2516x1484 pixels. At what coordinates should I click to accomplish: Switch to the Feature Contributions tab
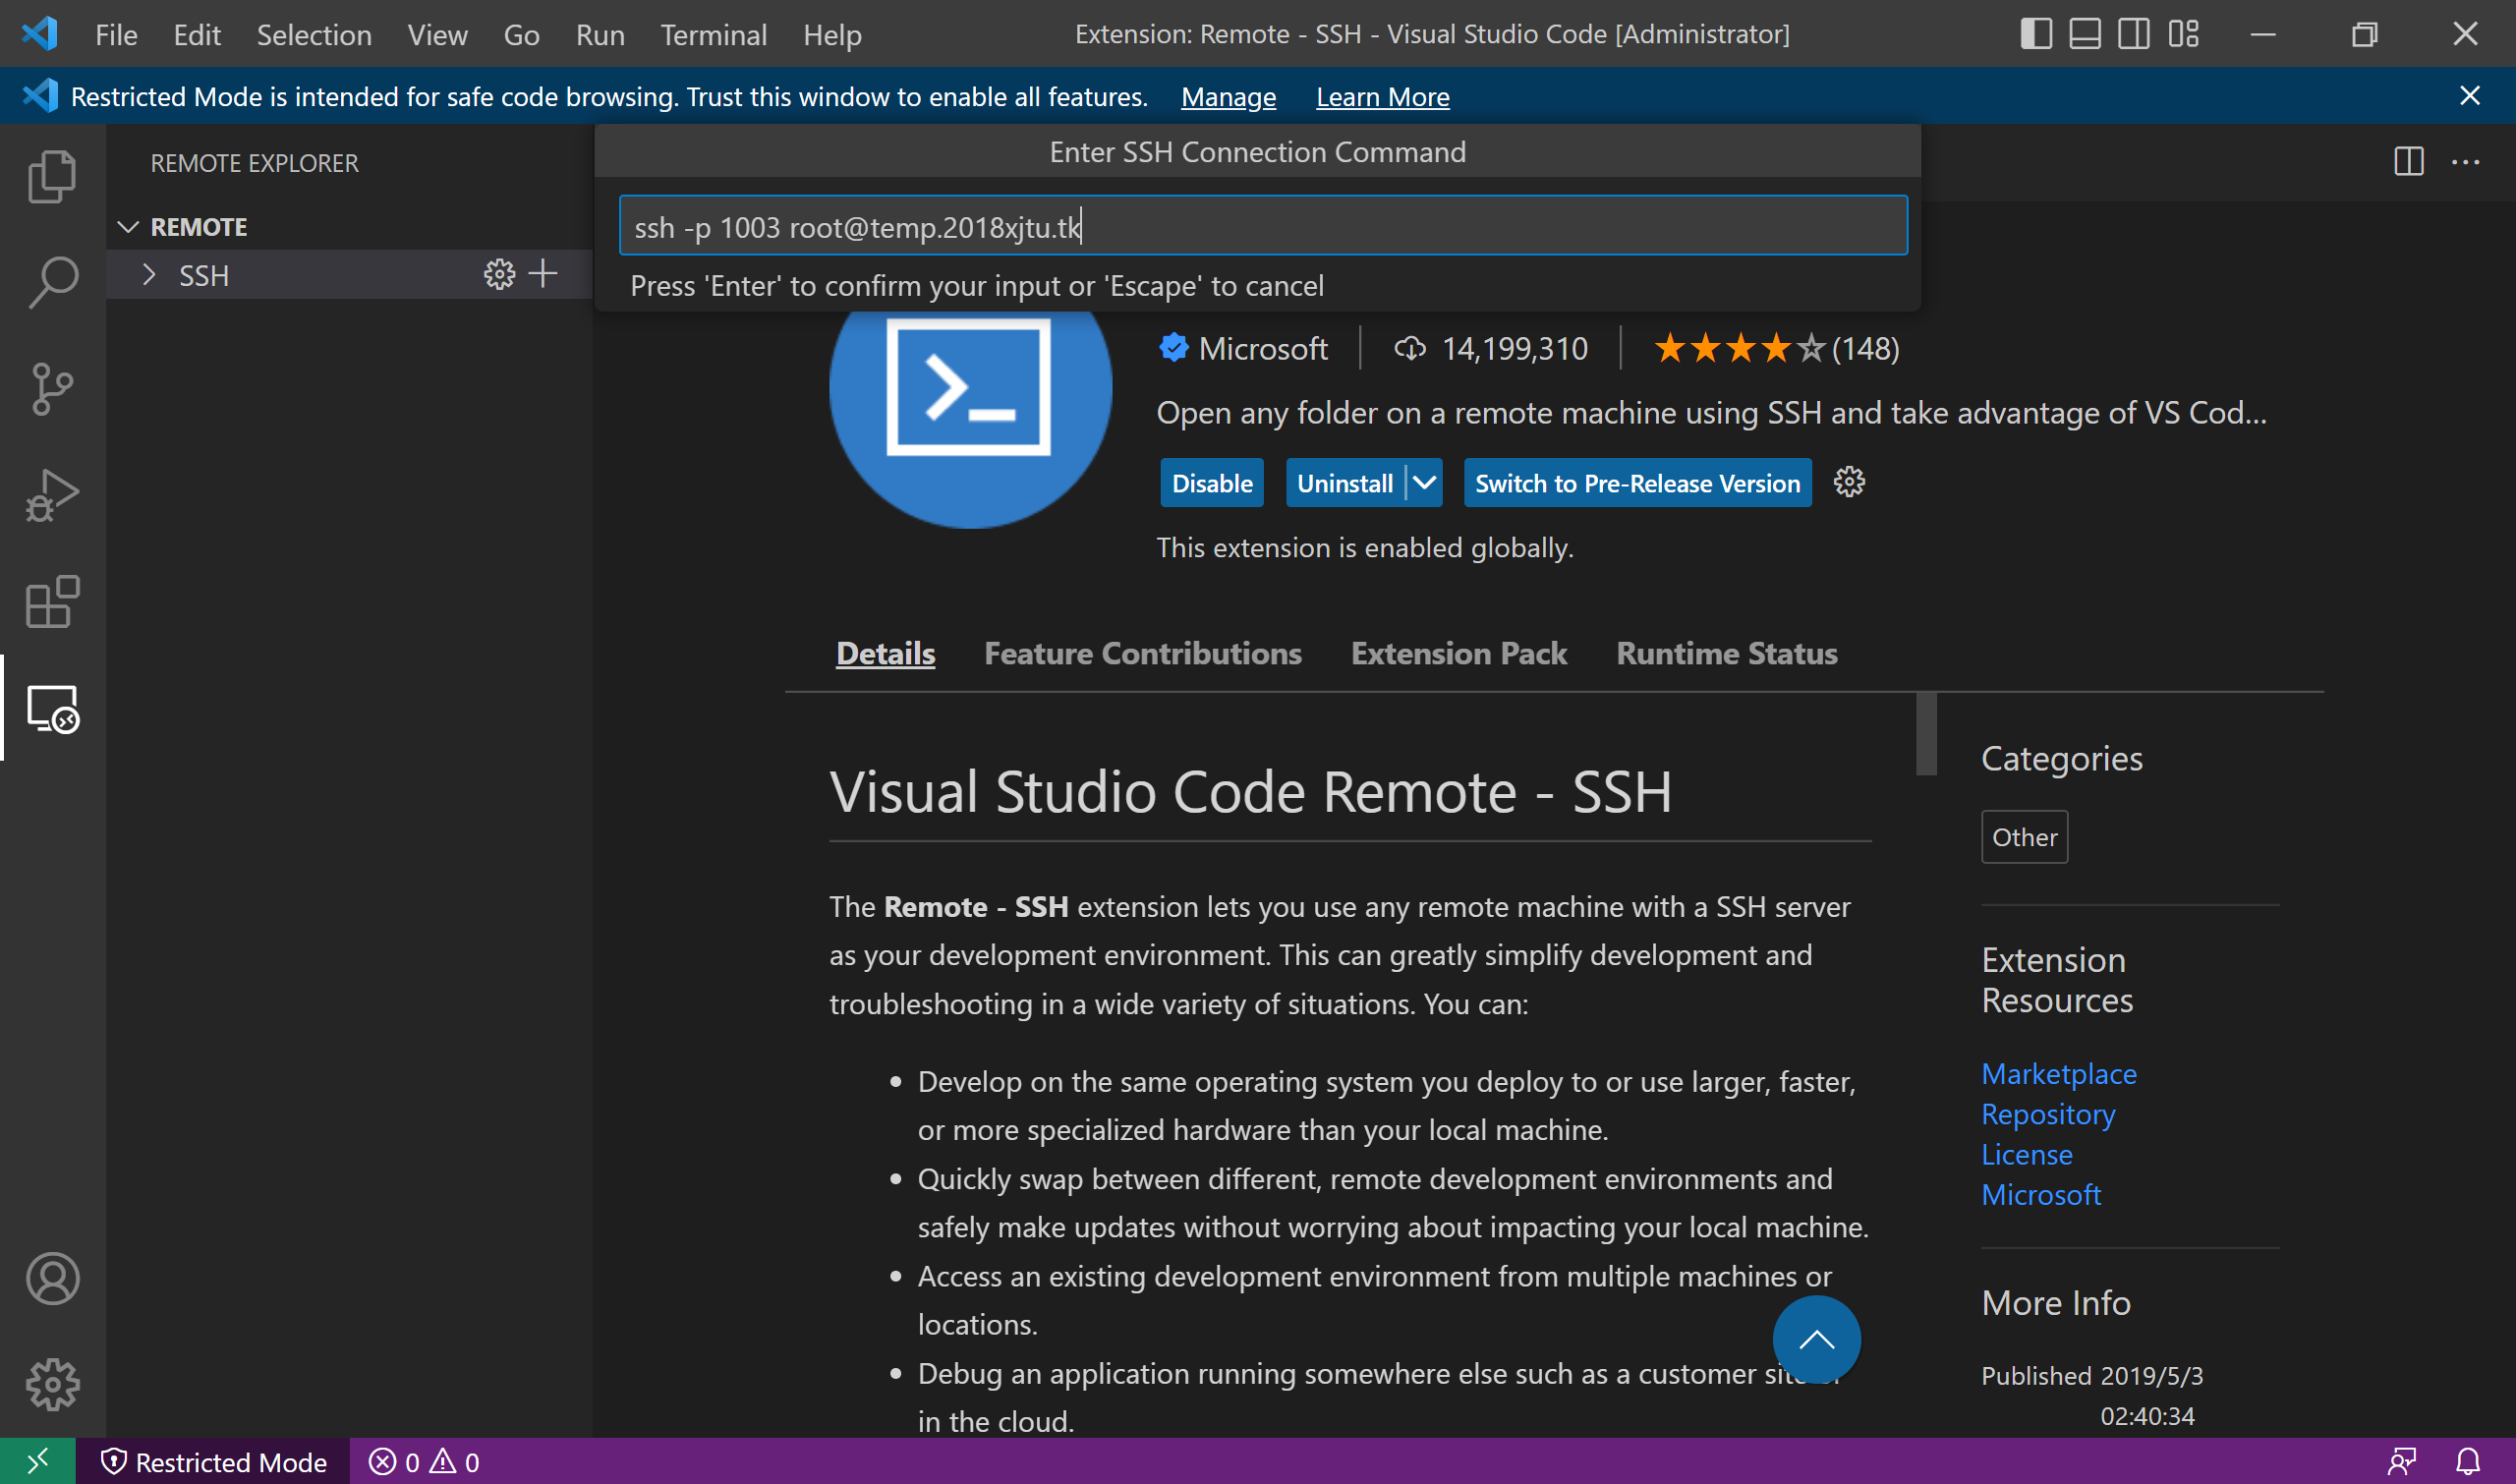1142,653
